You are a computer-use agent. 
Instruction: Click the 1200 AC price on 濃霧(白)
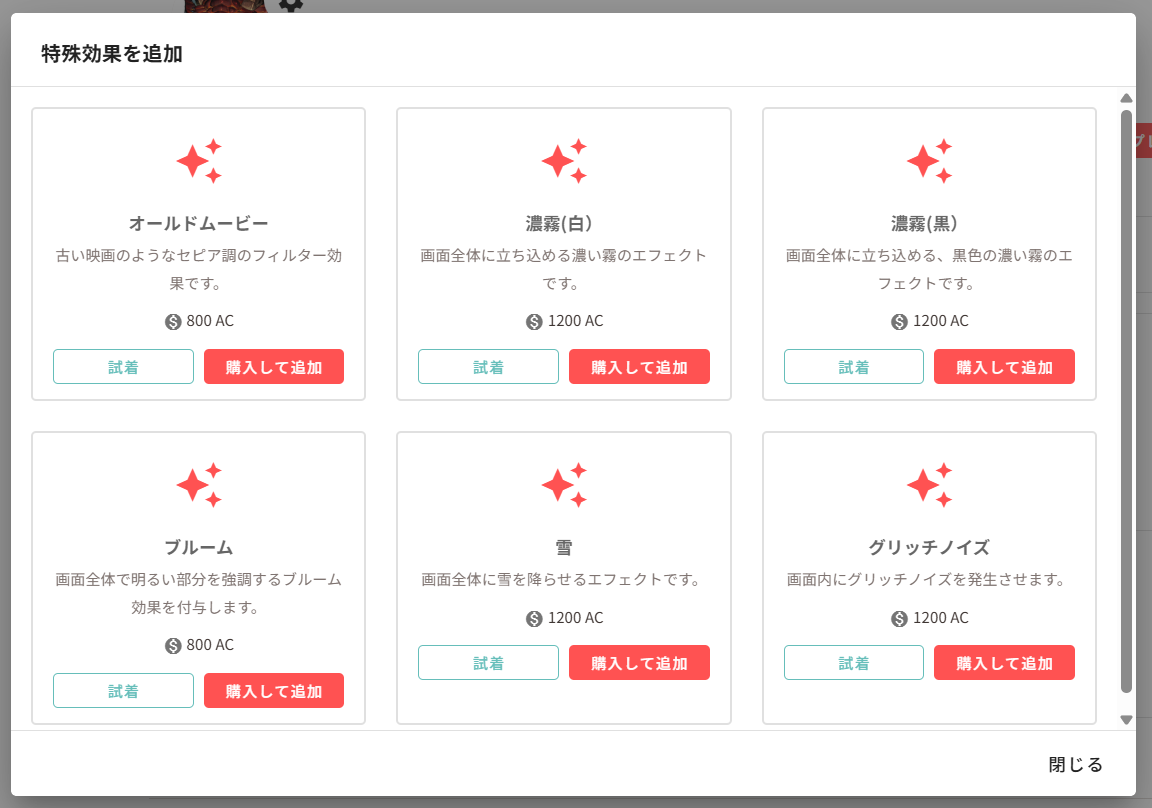click(x=575, y=321)
